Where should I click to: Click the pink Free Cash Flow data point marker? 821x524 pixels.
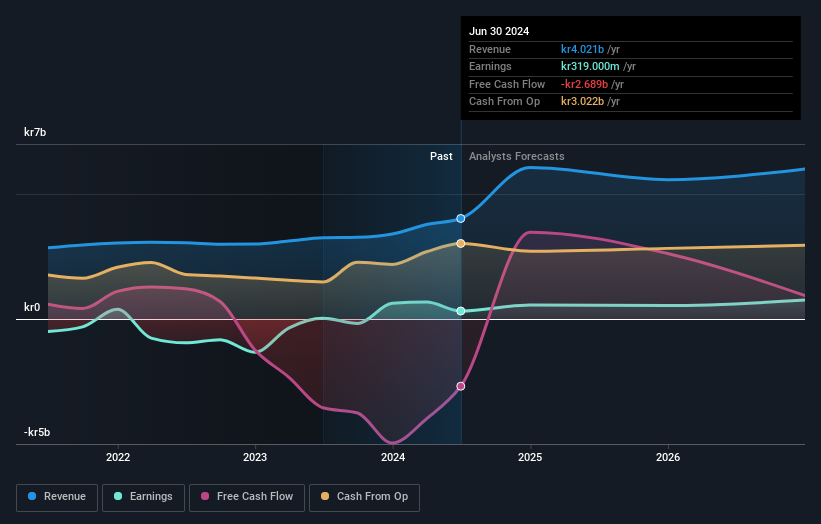[x=461, y=386]
